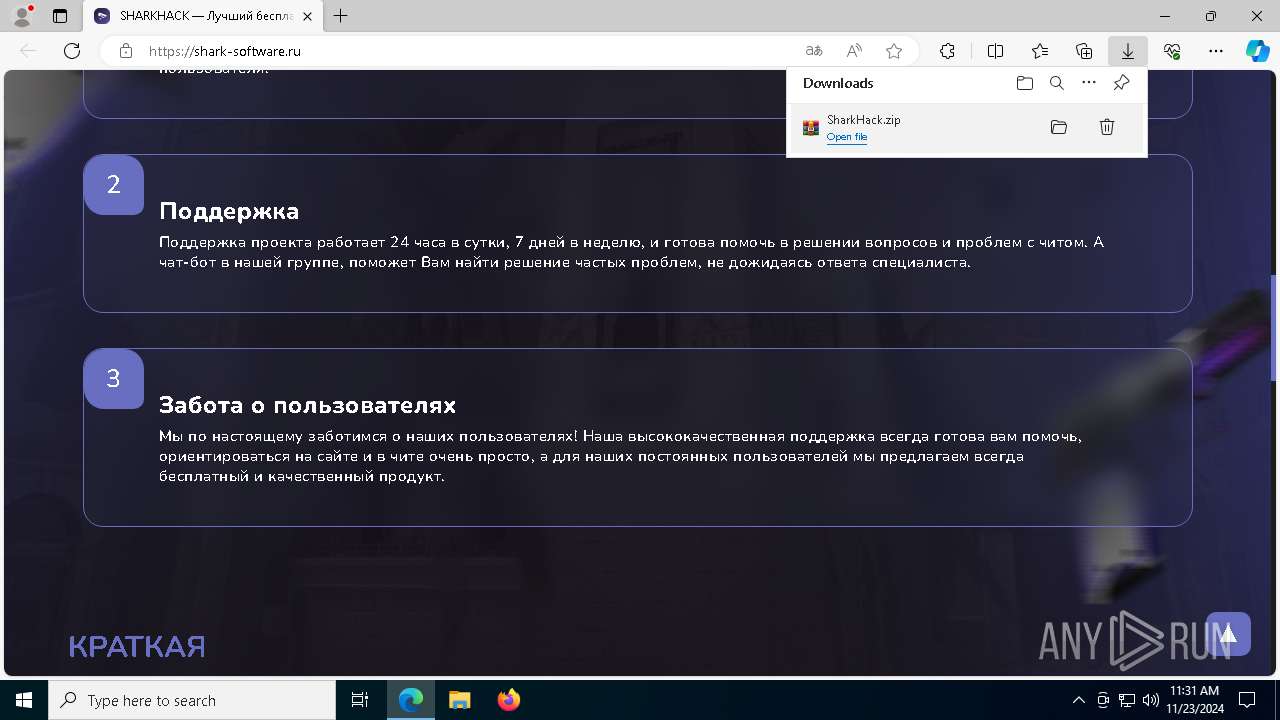Click the network tray icon
1280x720 pixels.
pyautogui.click(x=1127, y=700)
